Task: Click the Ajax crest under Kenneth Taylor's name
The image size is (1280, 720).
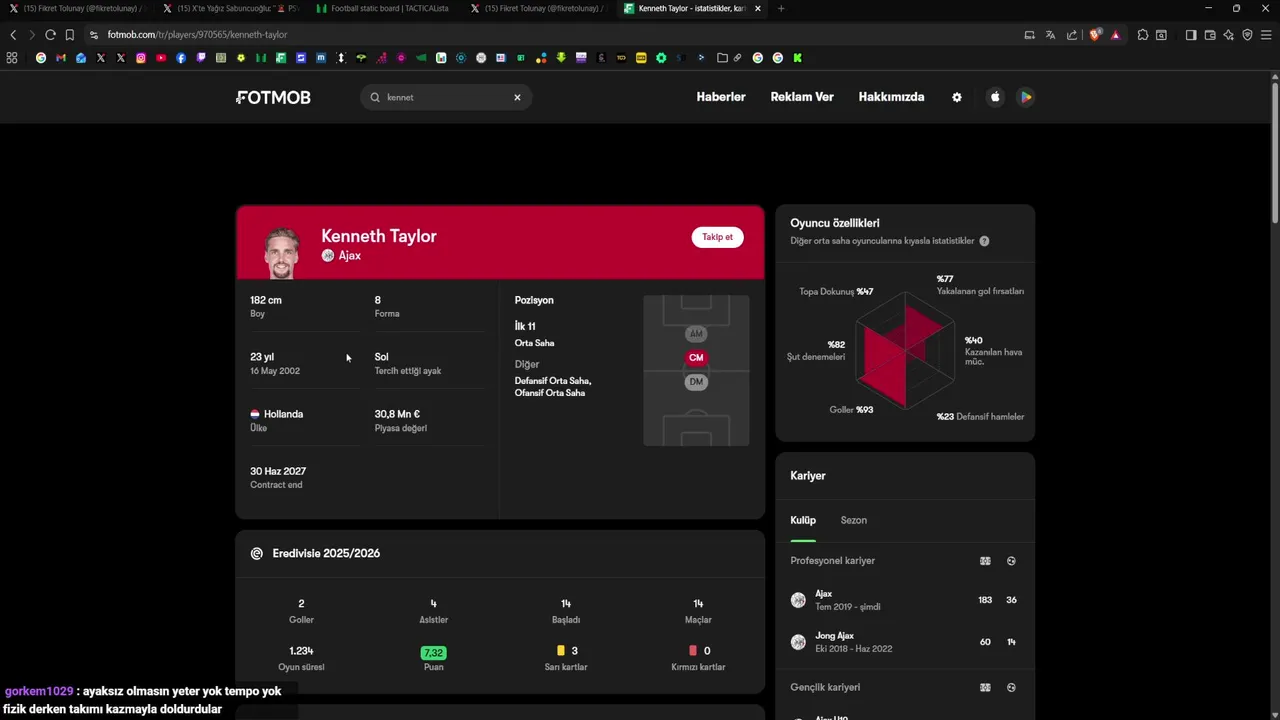Action: tap(328, 256)
